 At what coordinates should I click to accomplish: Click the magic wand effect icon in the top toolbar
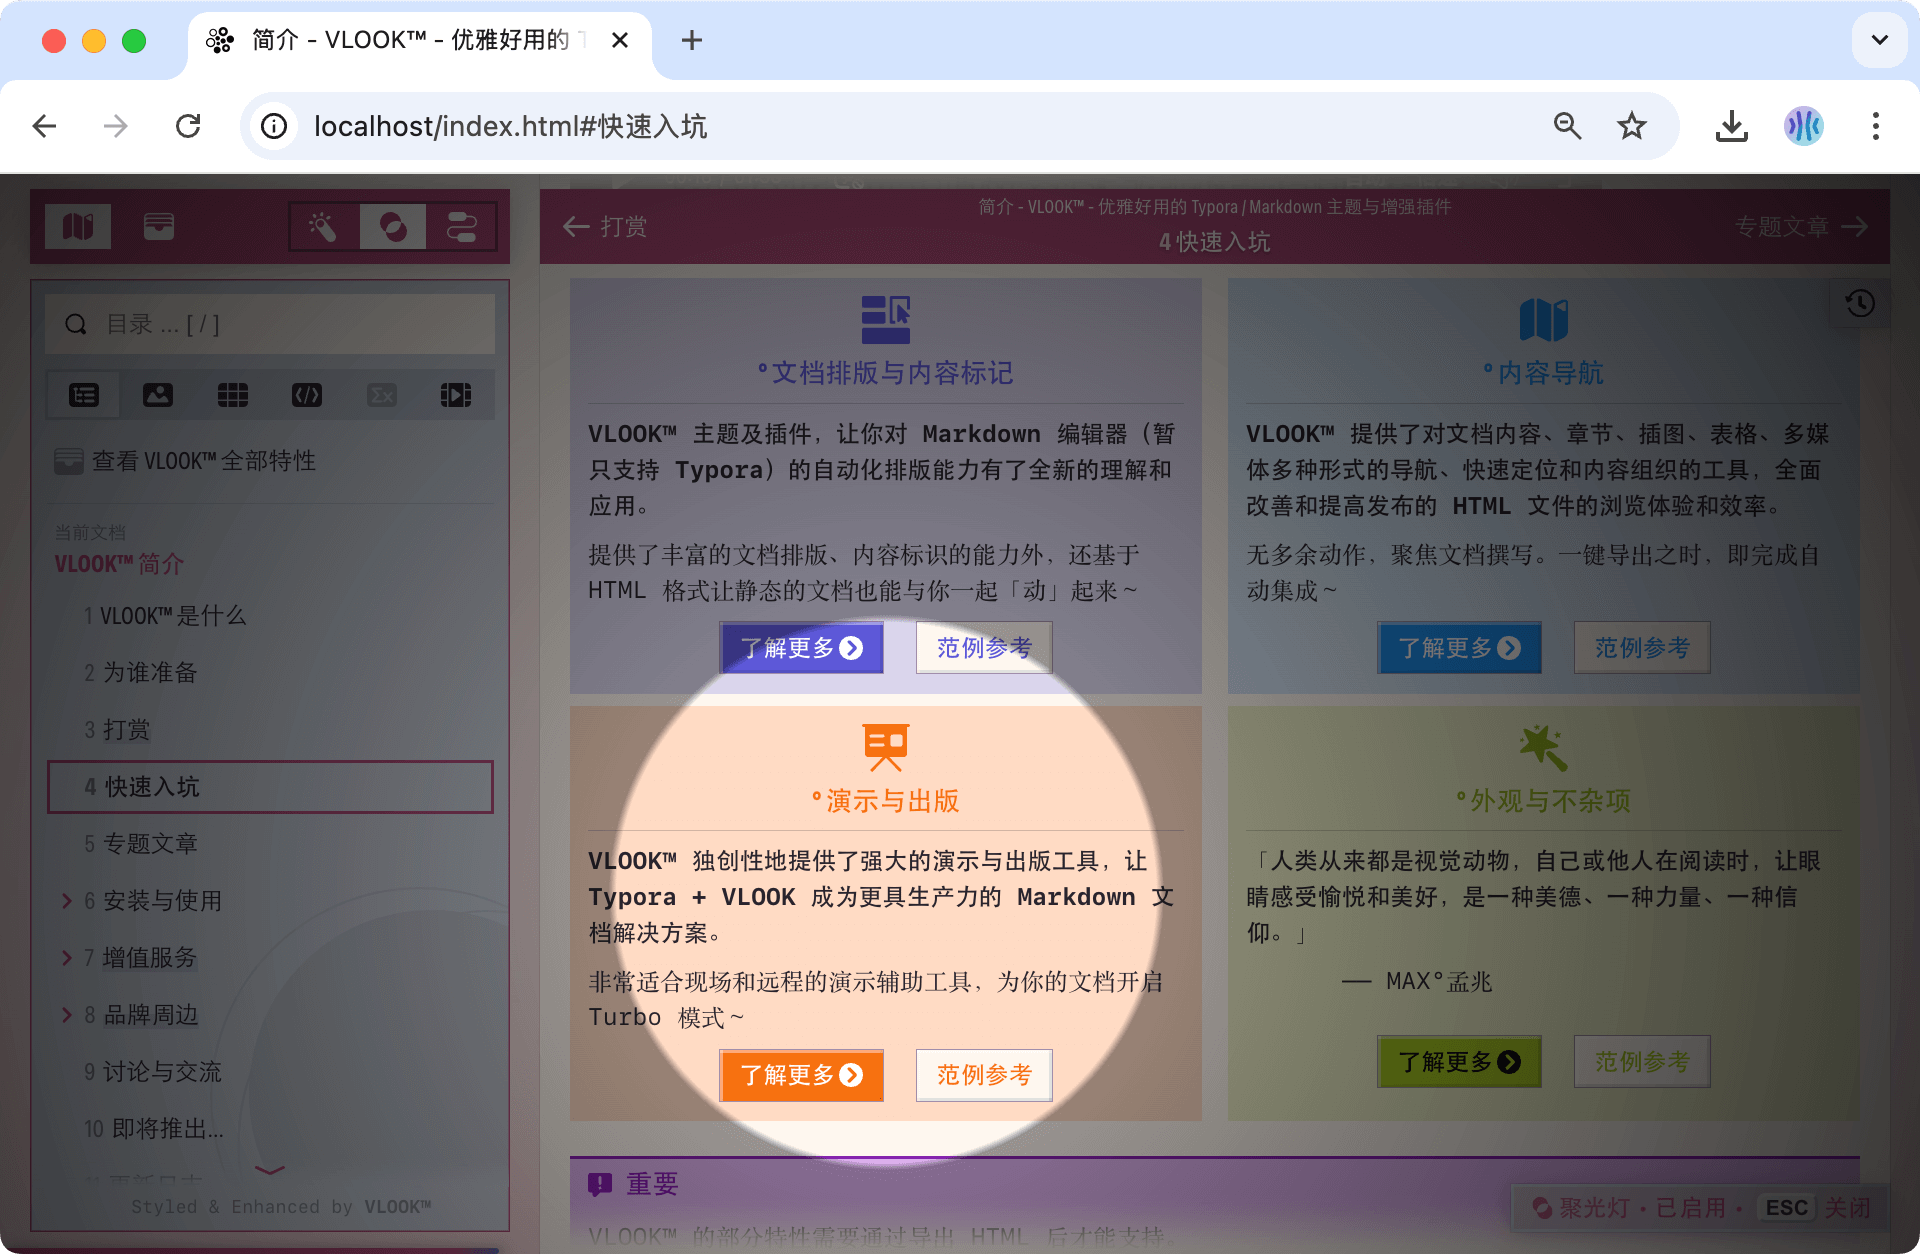coord(322,226)
